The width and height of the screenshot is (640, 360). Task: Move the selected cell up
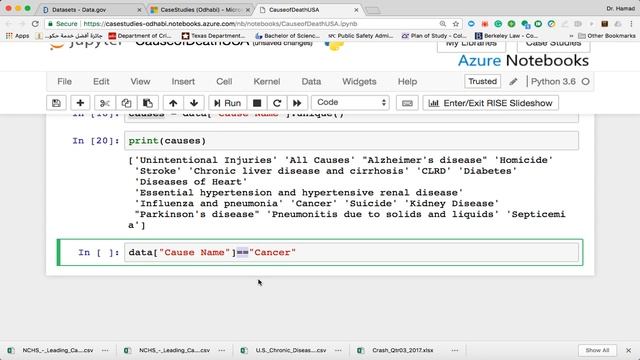coord(173,103)
